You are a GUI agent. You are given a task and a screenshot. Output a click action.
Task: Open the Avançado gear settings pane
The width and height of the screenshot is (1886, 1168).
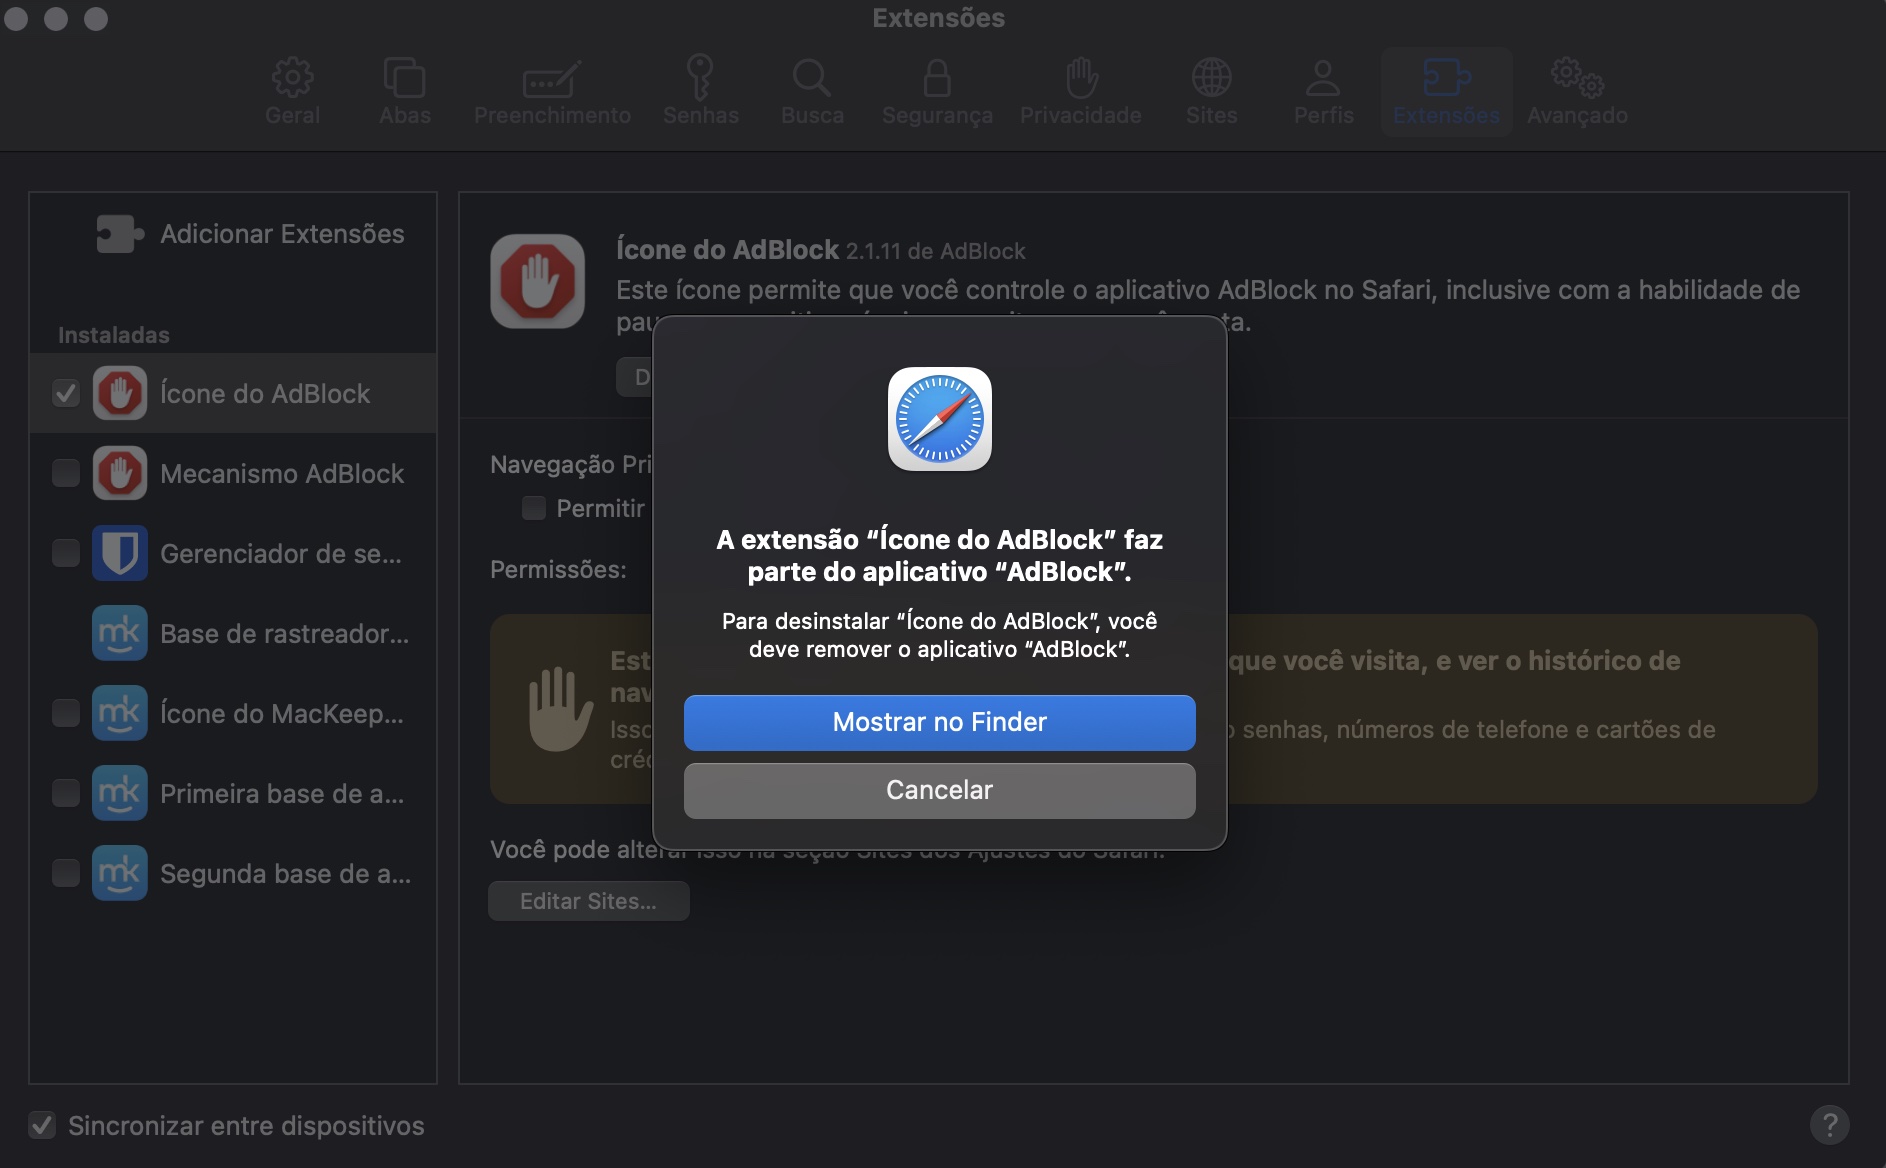(1575, 90)
